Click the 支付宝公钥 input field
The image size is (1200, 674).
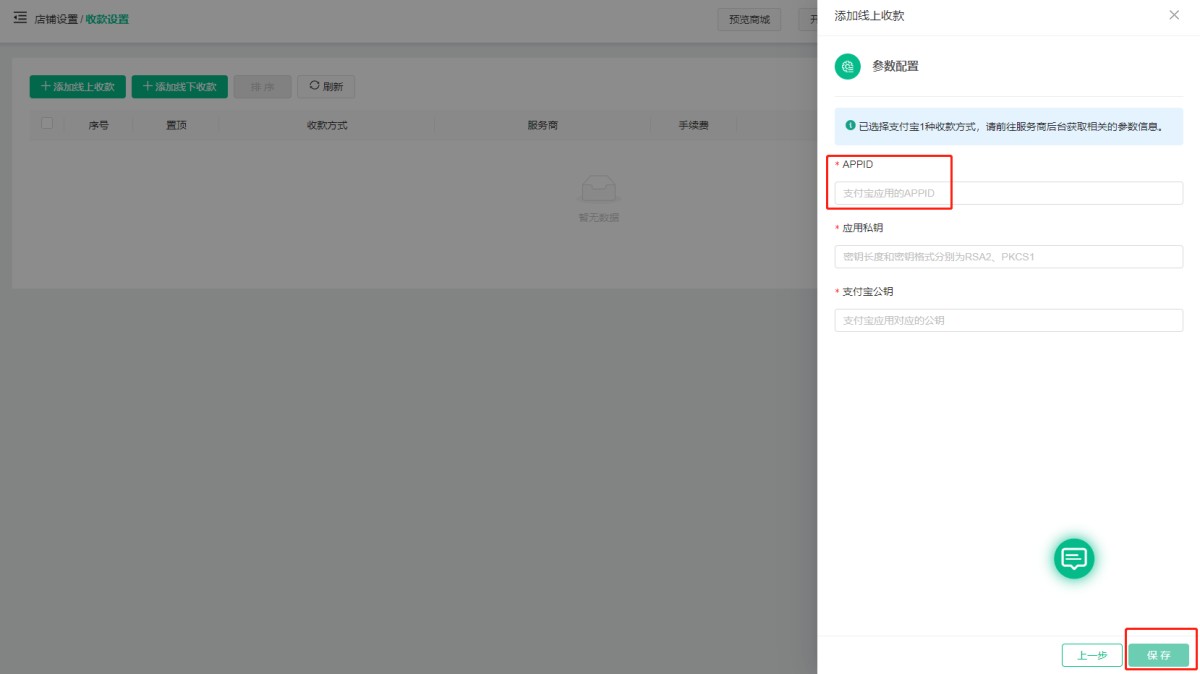[x=1008, y=321]
